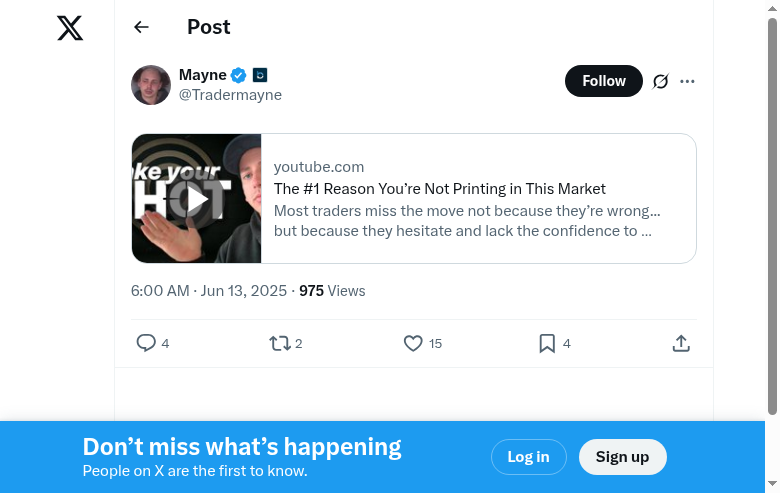The width and height of the screenshot is (780, 493).
Task: Open the @Tradermayne handle link
Action: tap(230, 95)
